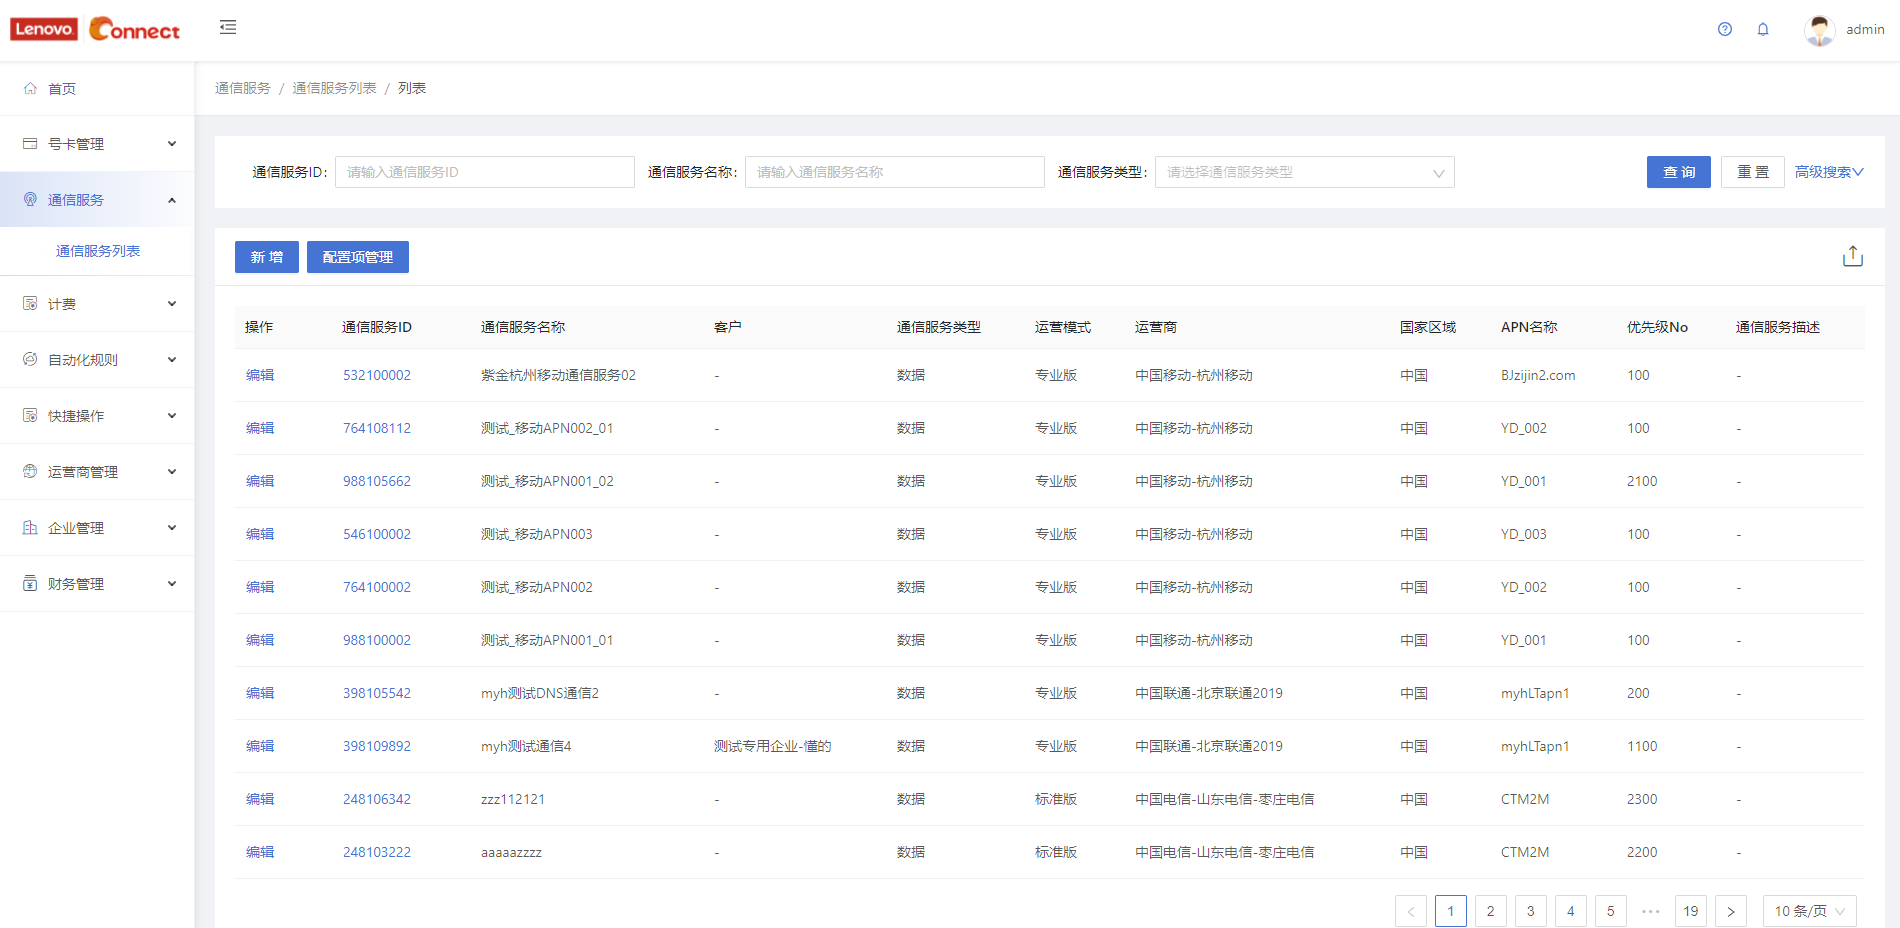Screen dimensions: 1900x928
Task: Open the 通信服务类型 dropdown
Action: pos(1304,172)
